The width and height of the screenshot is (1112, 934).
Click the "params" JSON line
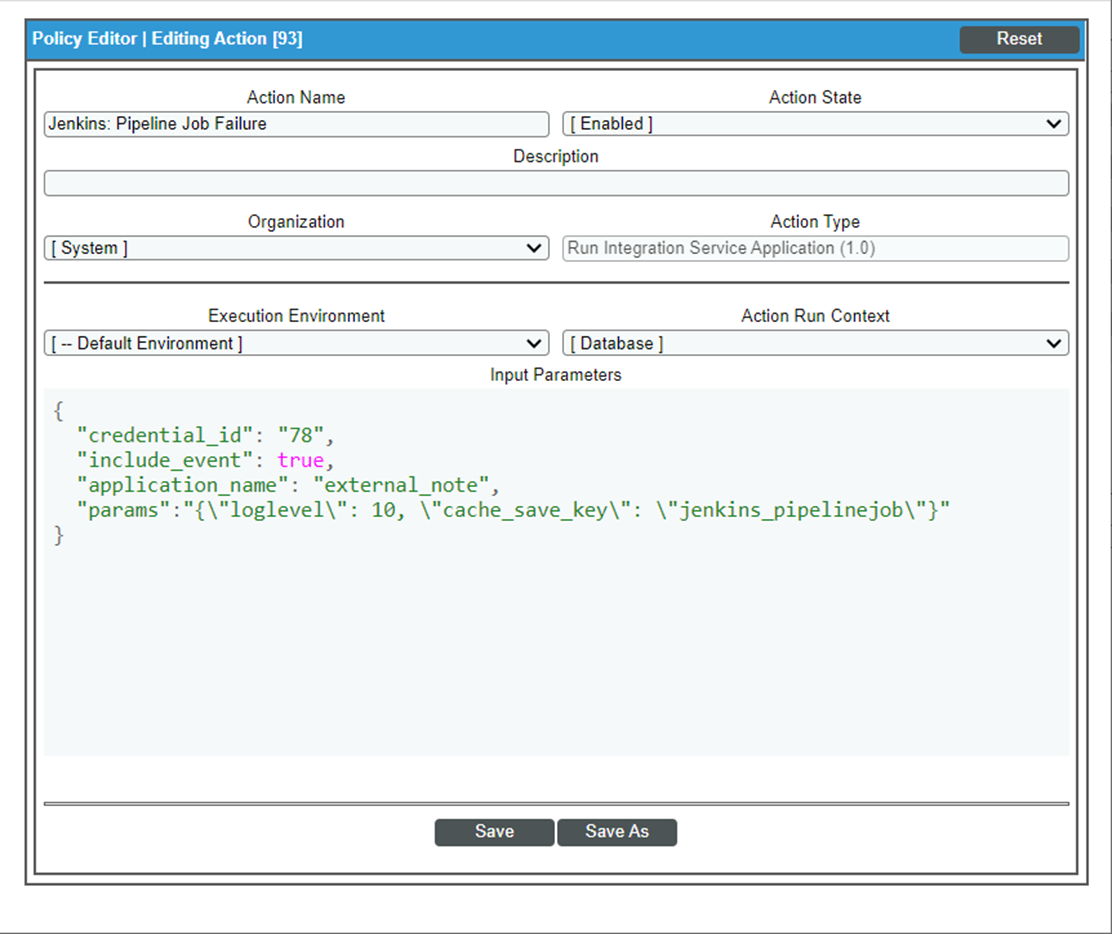click(513, 510)
